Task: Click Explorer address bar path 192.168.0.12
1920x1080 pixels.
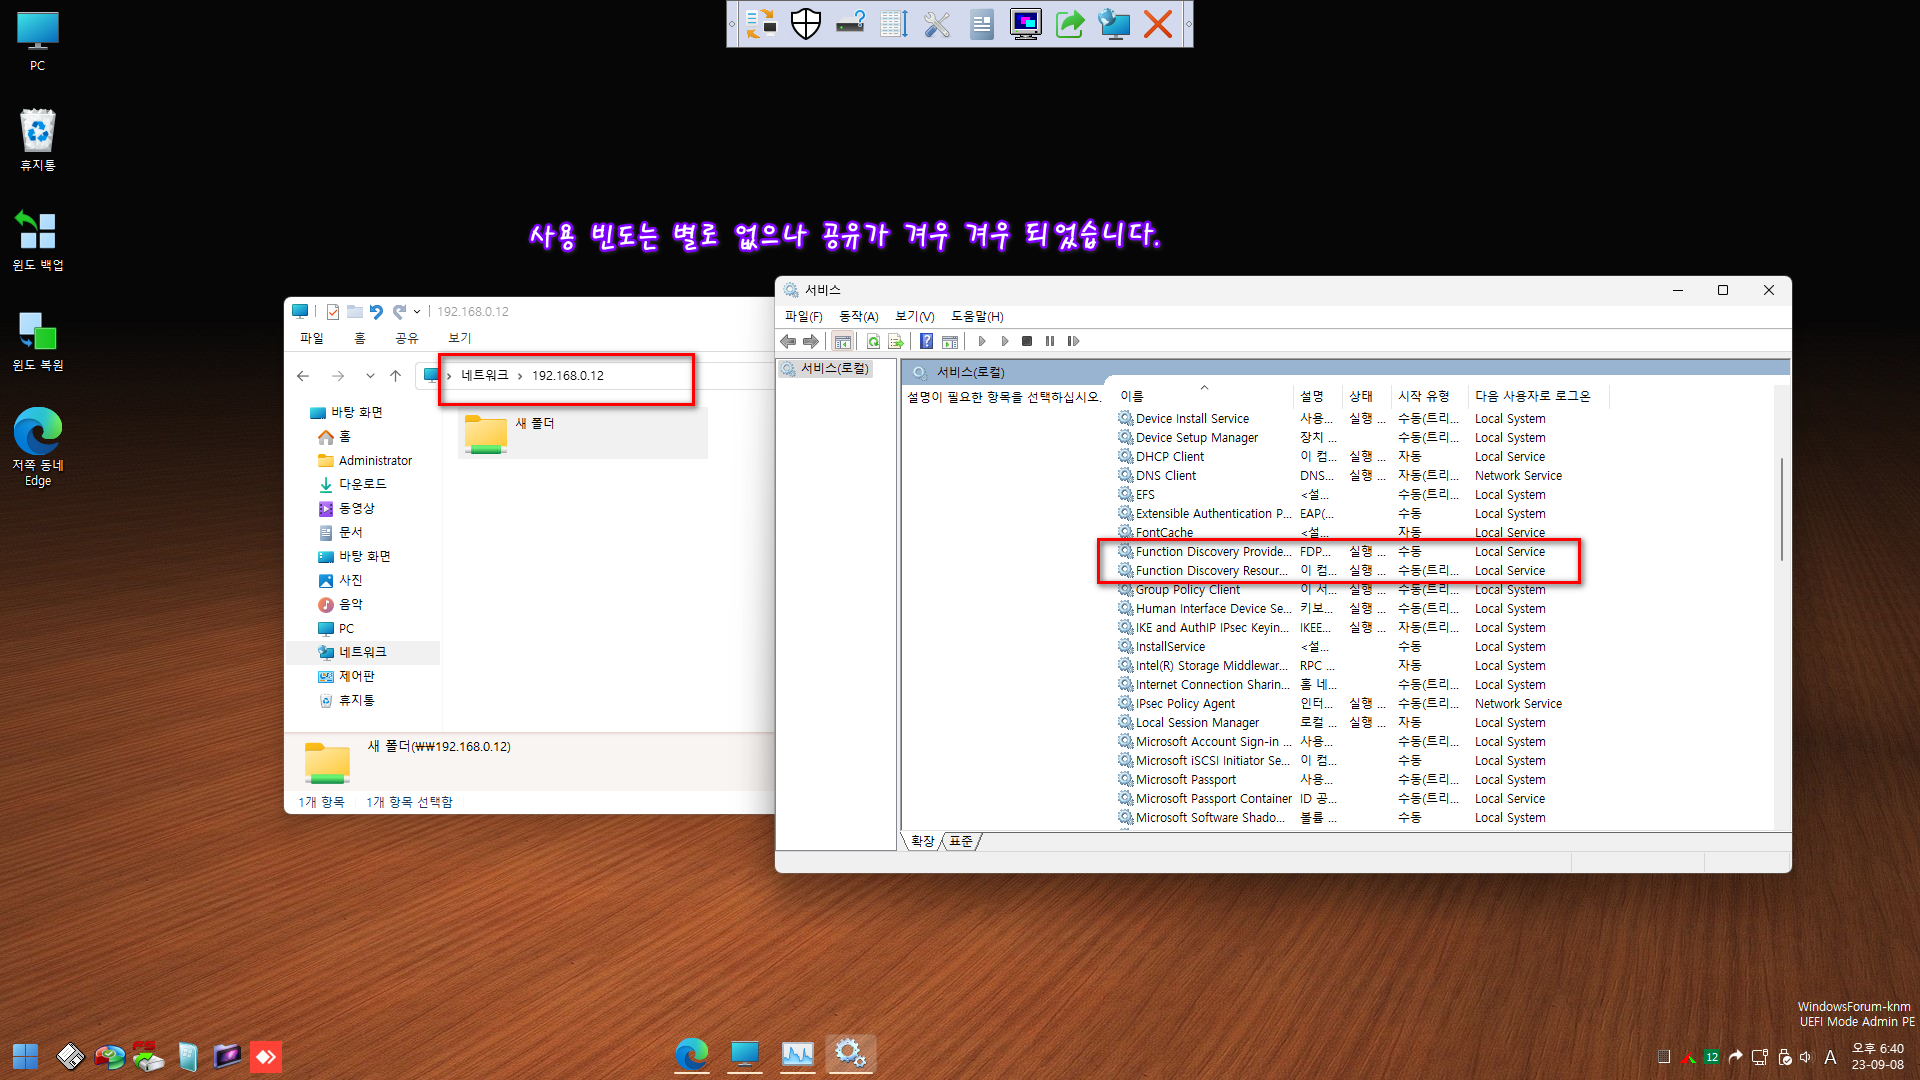Action: pyautogui.click(x=568, y=376)
